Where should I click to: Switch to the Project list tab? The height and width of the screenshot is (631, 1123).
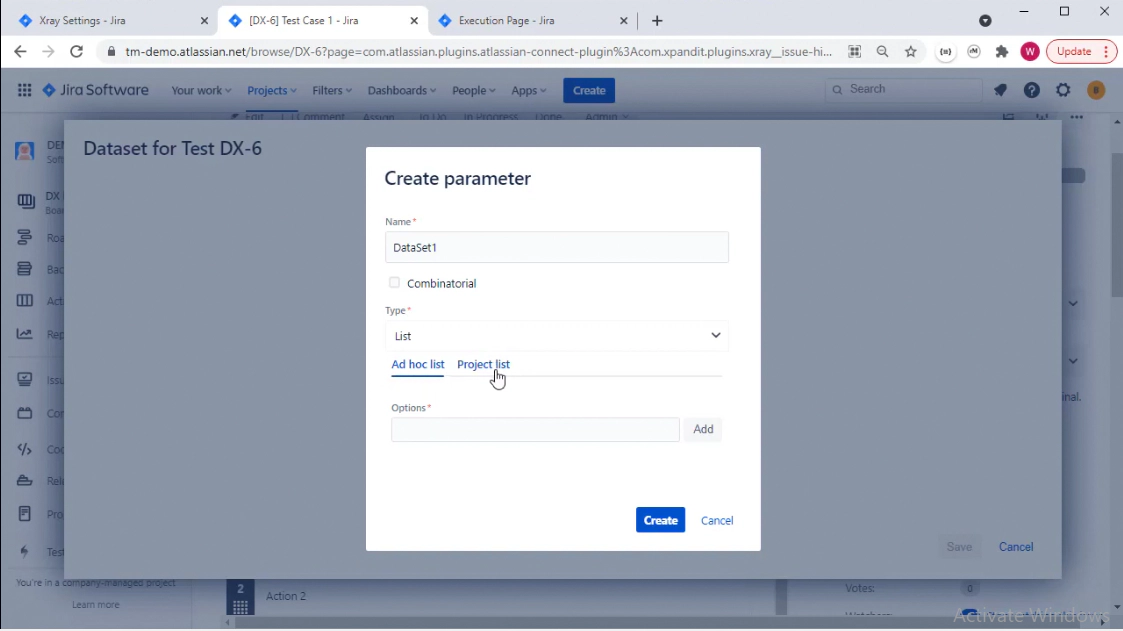[x=483, y=364]
